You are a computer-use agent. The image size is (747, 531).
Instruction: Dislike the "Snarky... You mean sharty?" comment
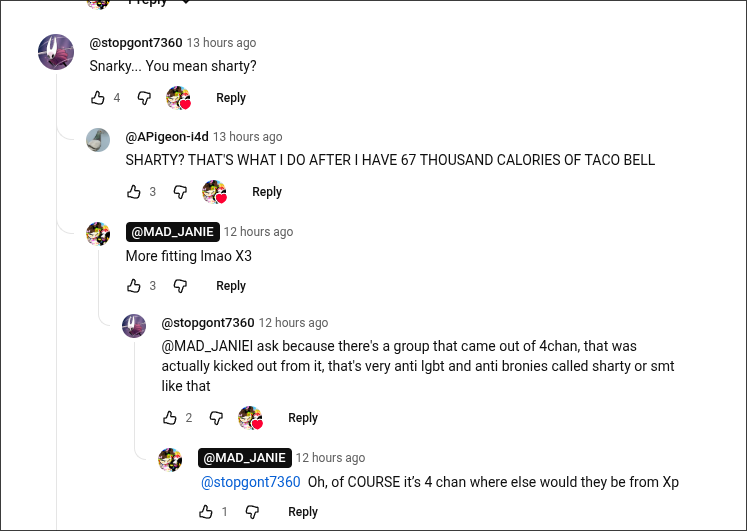[144, 98]
